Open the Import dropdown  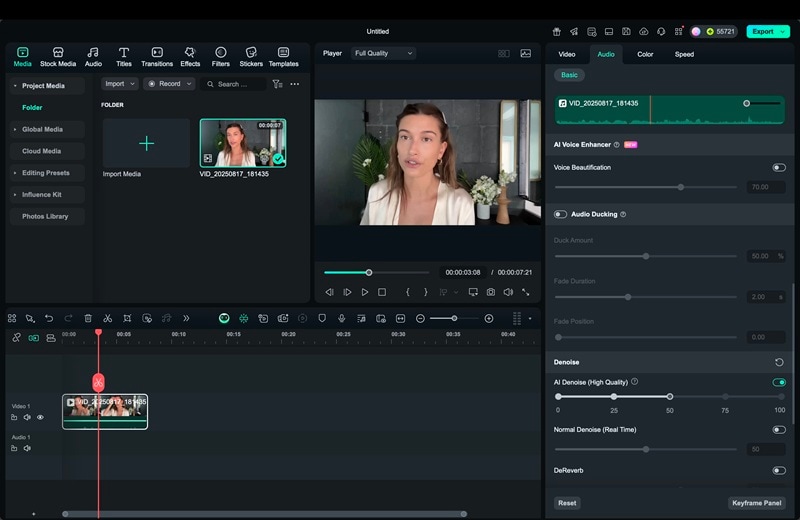(x=119, y=84)
